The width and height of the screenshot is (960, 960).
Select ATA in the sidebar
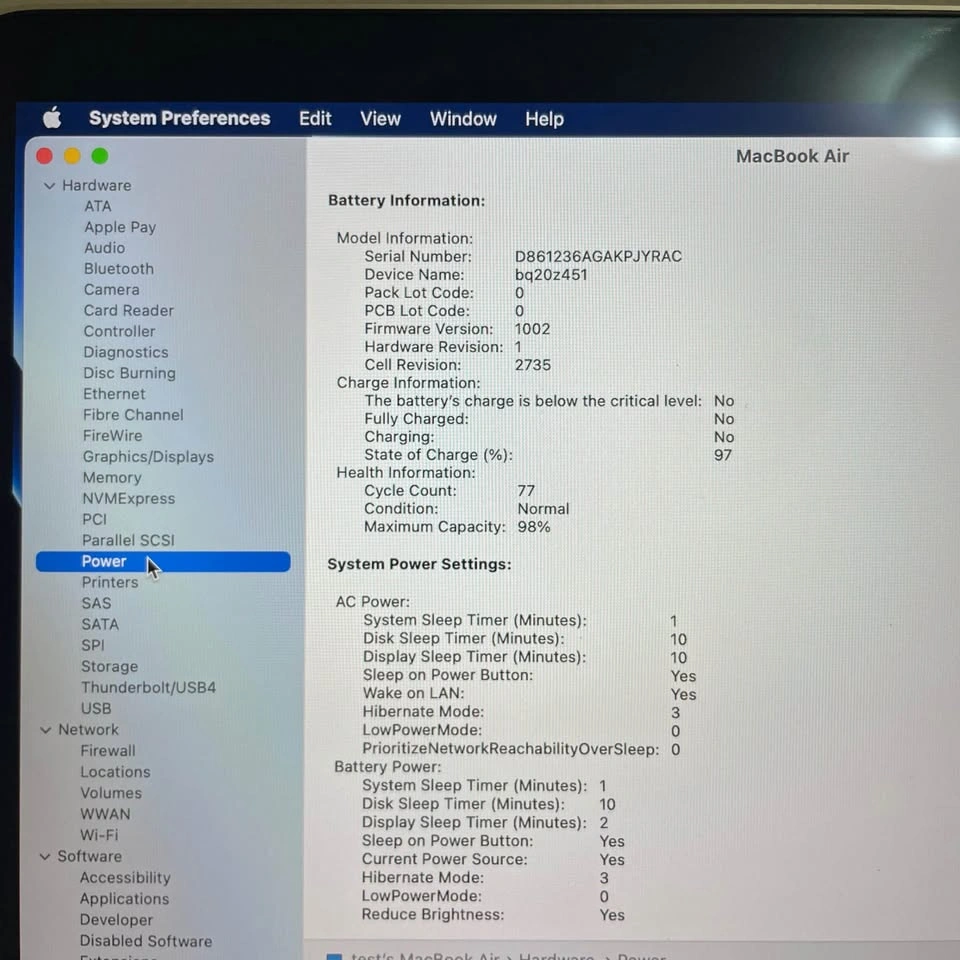point(98,206)
